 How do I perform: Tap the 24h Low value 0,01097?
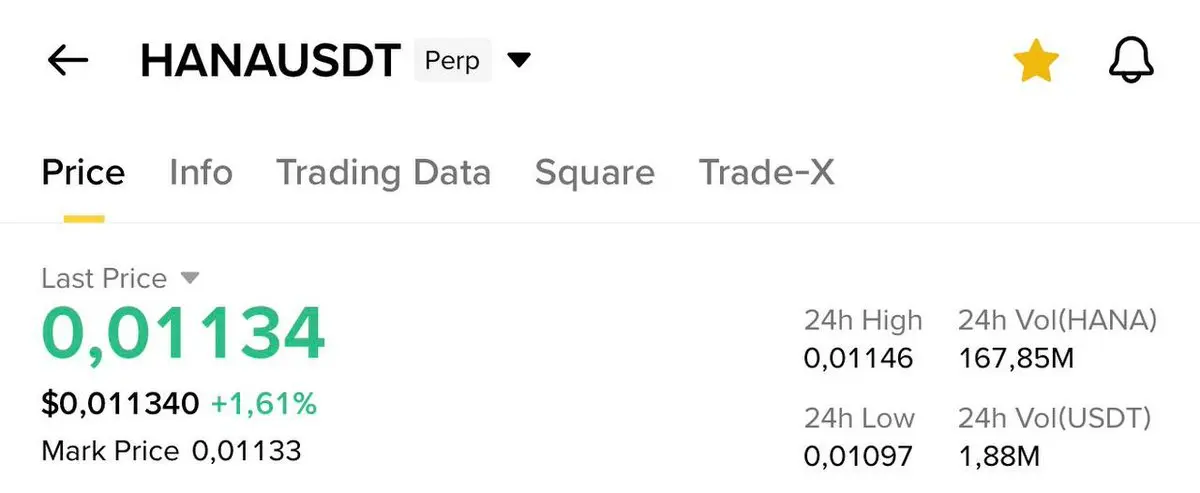click(x=858, y=456)
